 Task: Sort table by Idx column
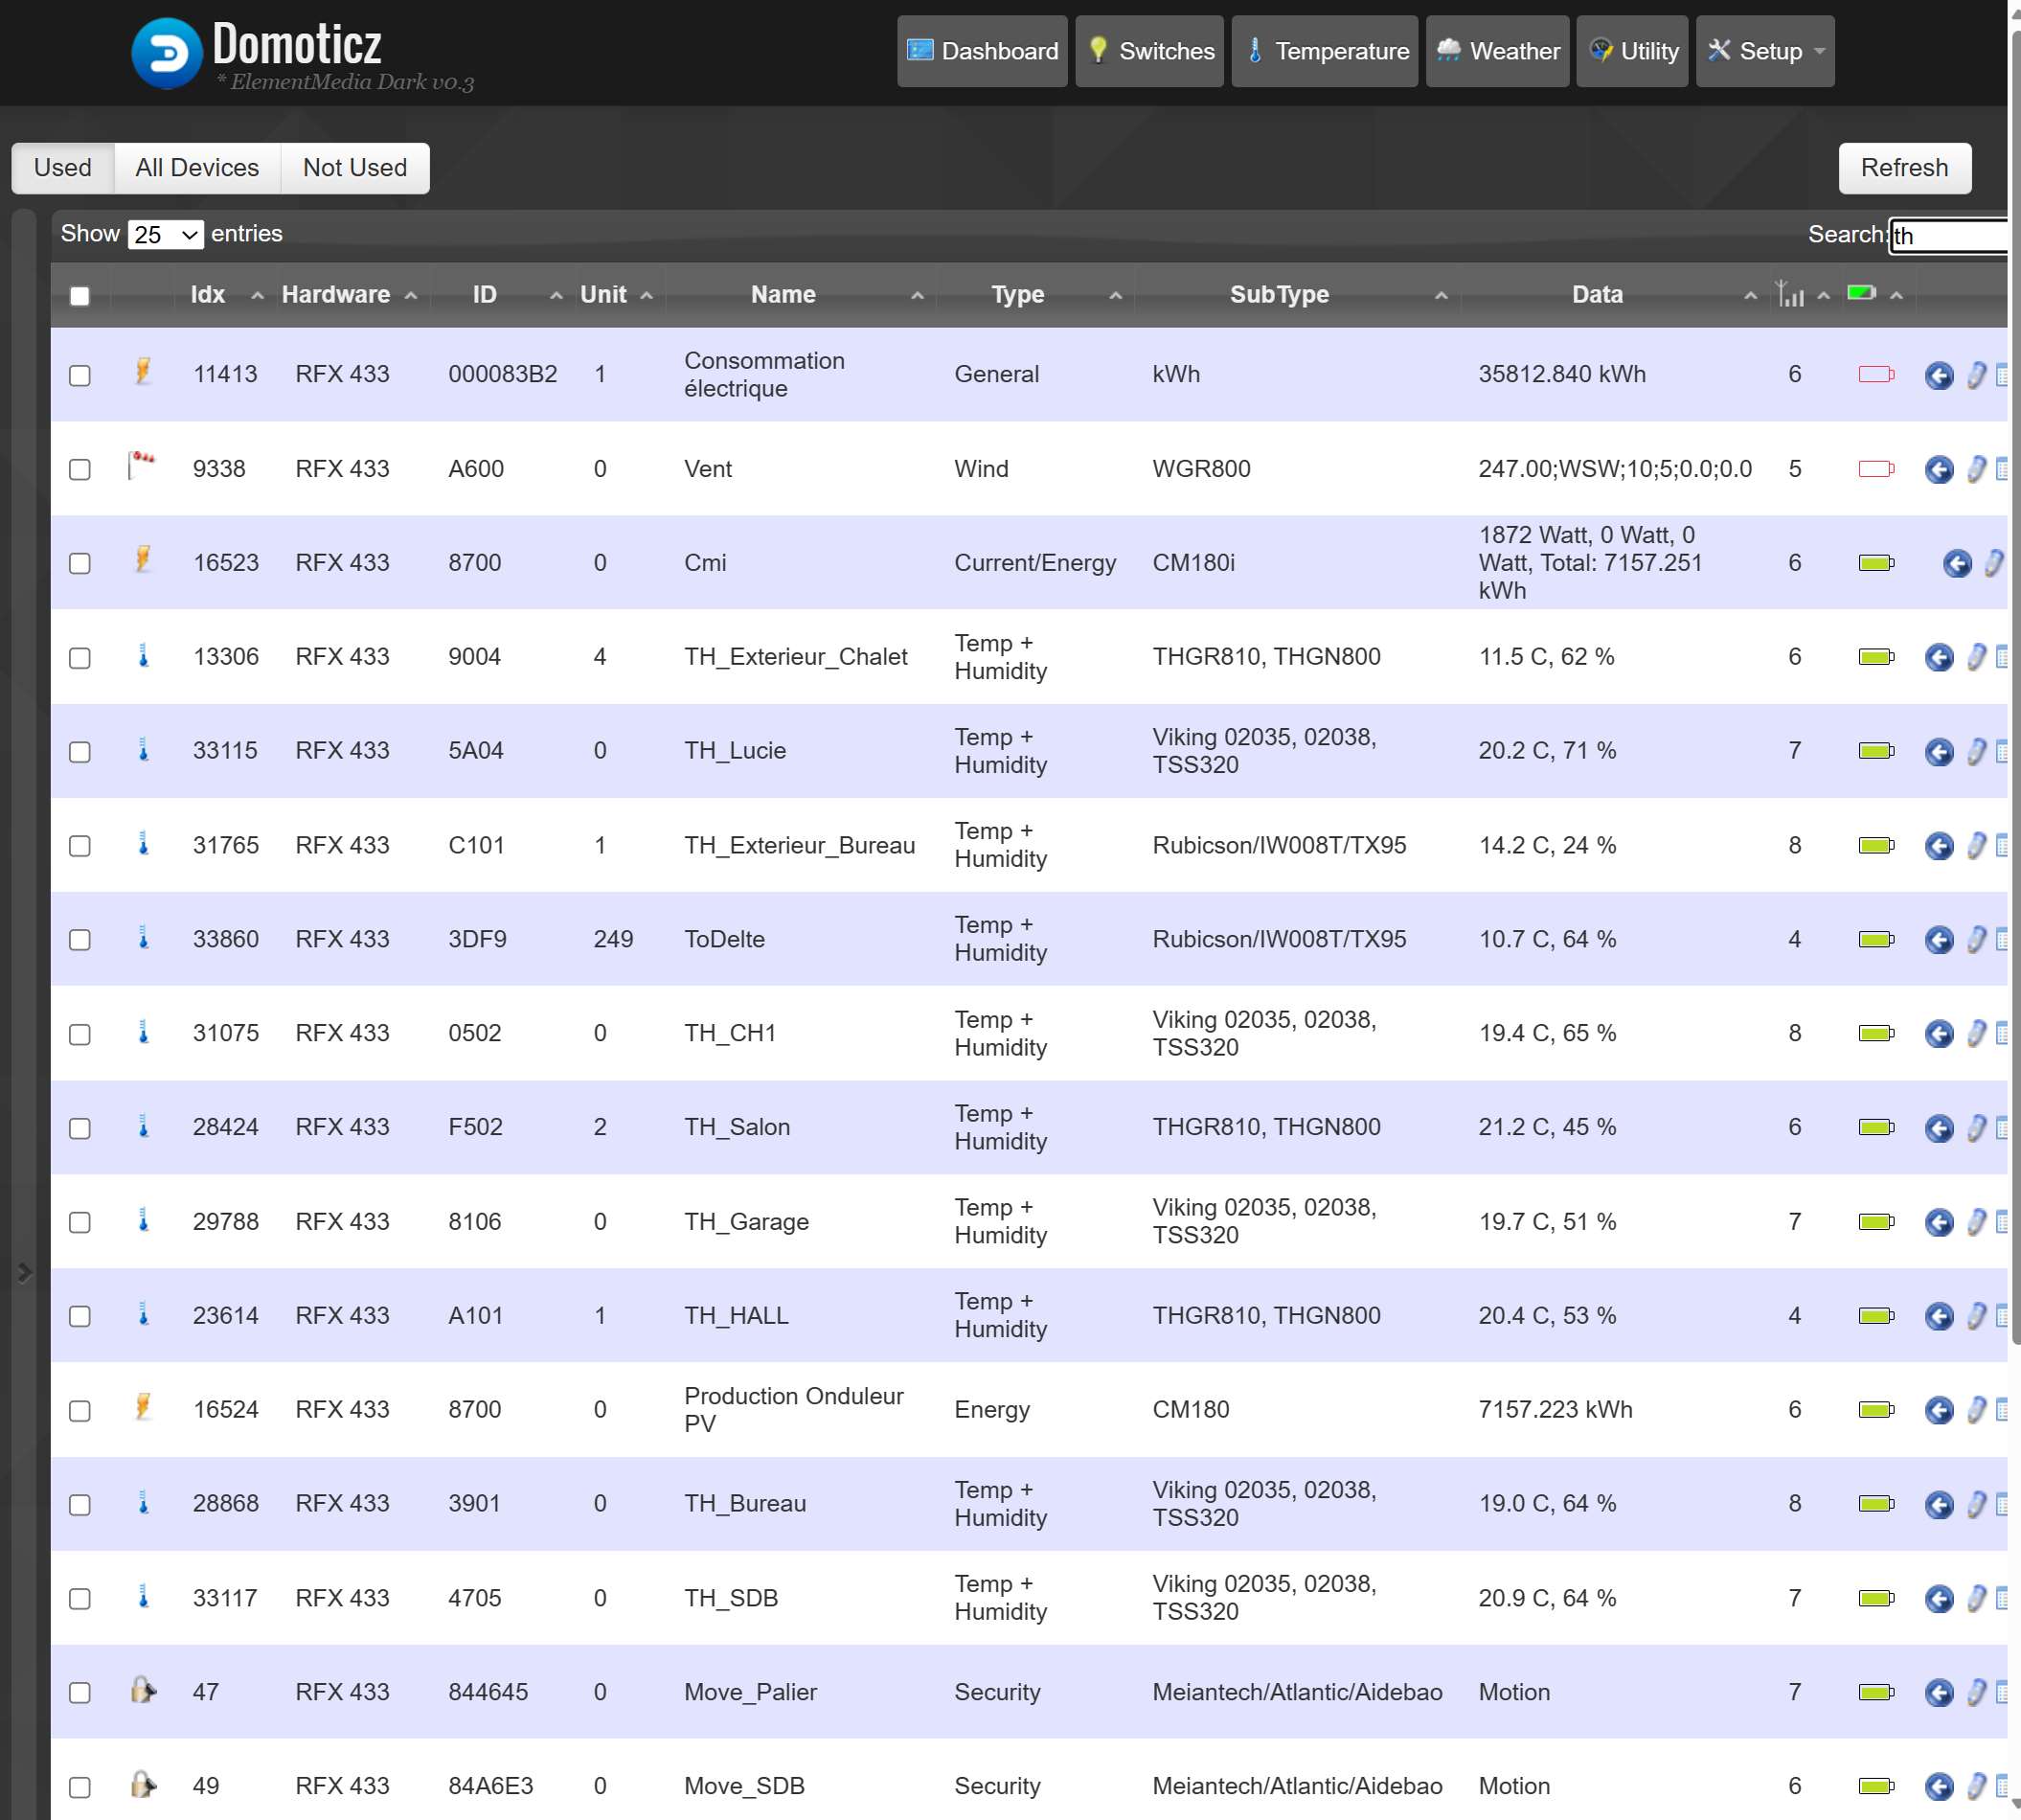207,295
